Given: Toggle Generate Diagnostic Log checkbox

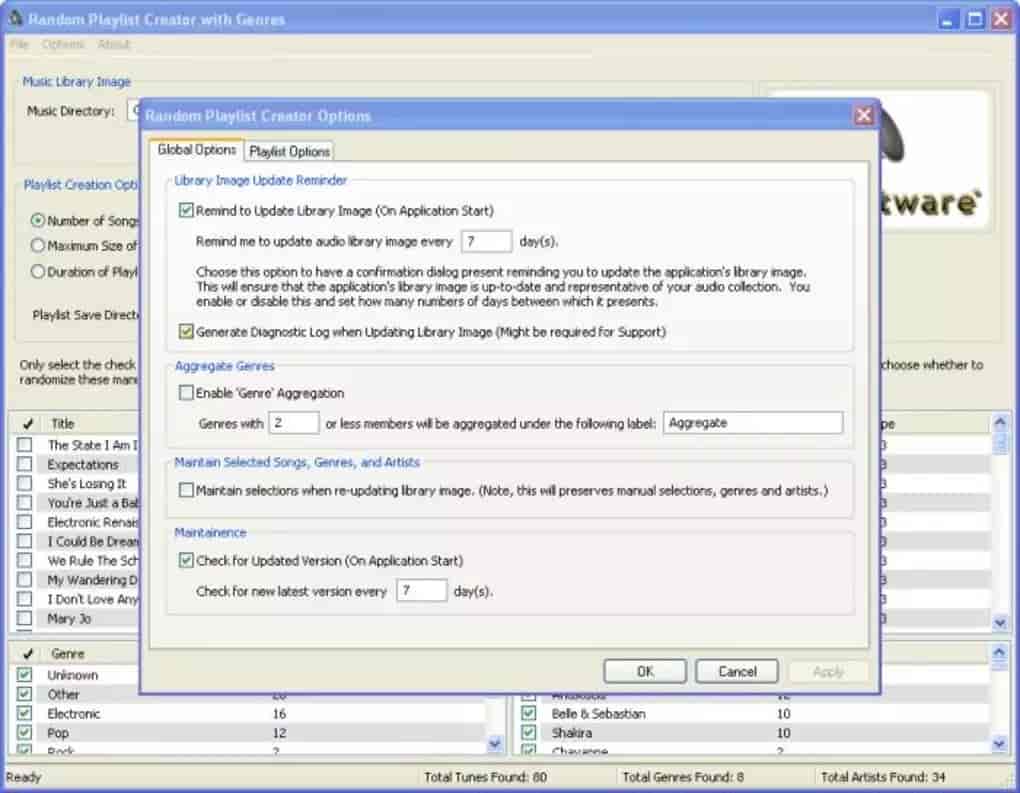Looking at the screenshot, I should pos(186,331).
